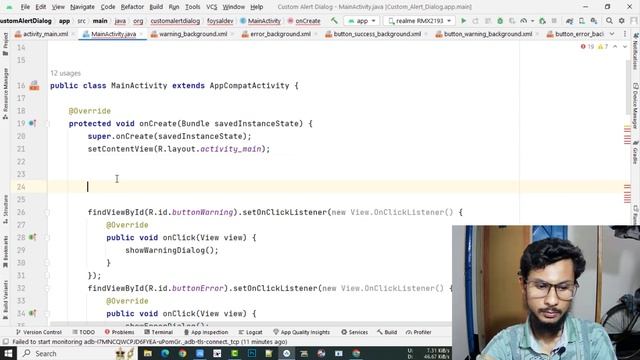This screenshot has height=360, width=640.
Task: Open the Problems tool window
Action: point(119,332)
